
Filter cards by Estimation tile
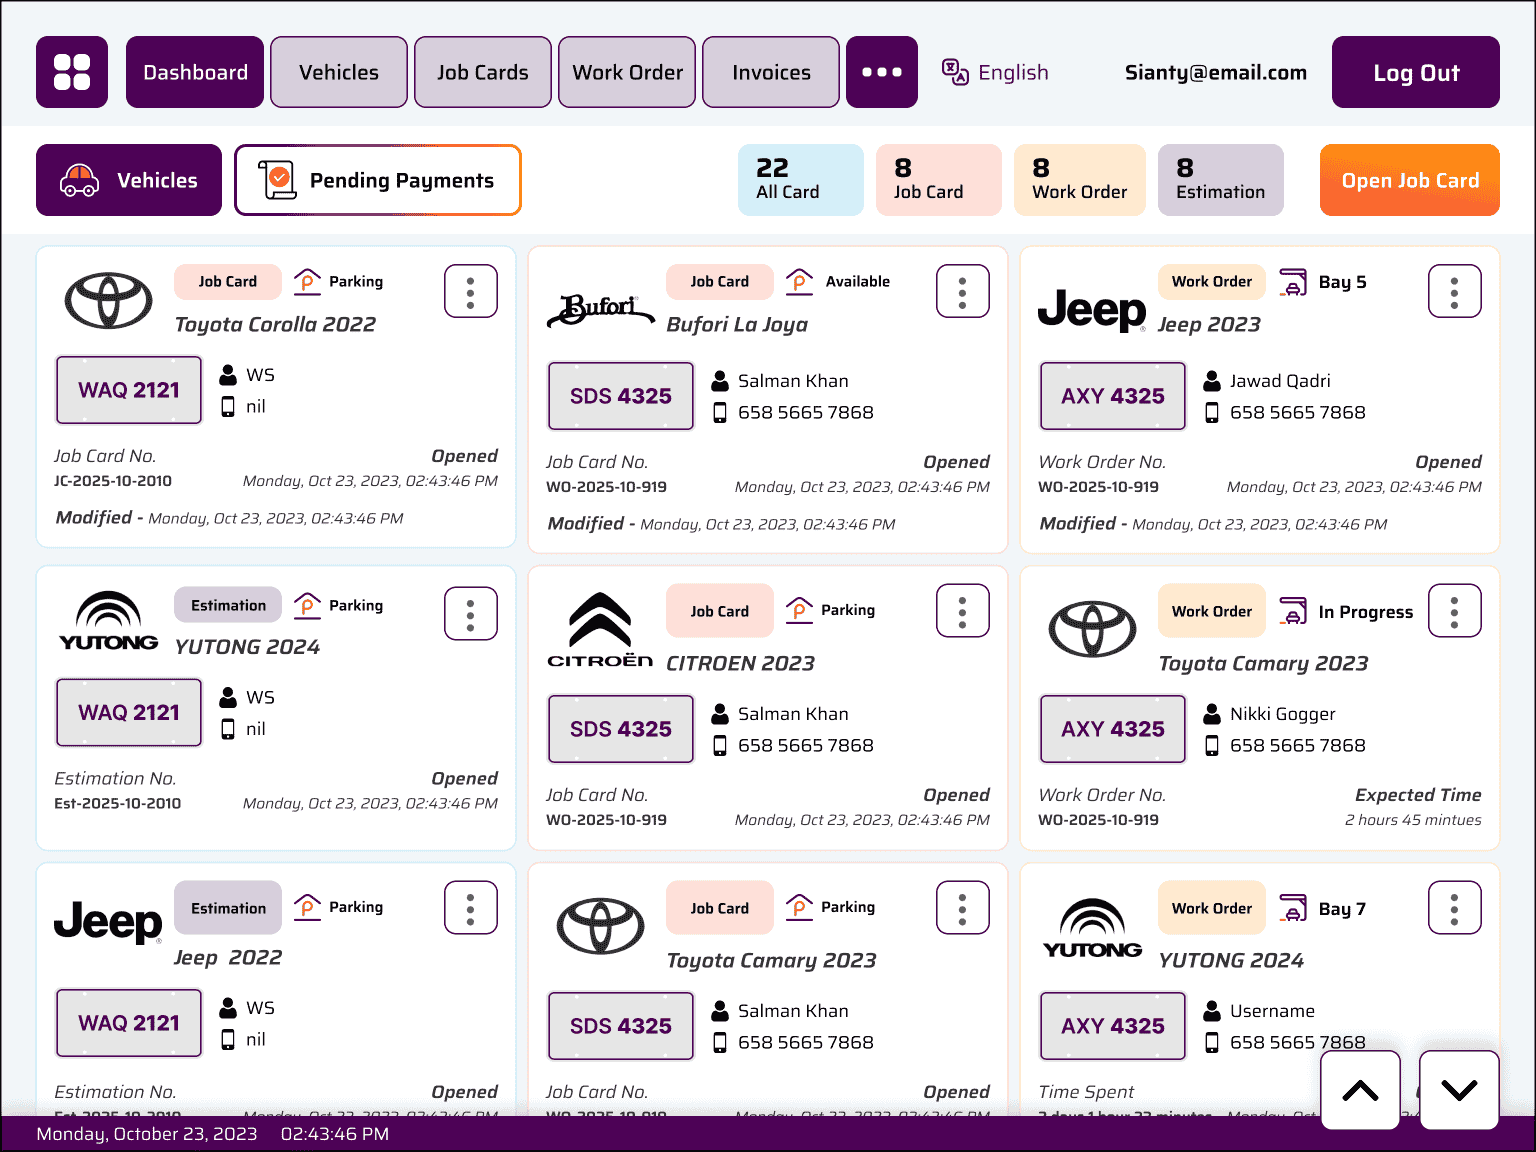1220,180
